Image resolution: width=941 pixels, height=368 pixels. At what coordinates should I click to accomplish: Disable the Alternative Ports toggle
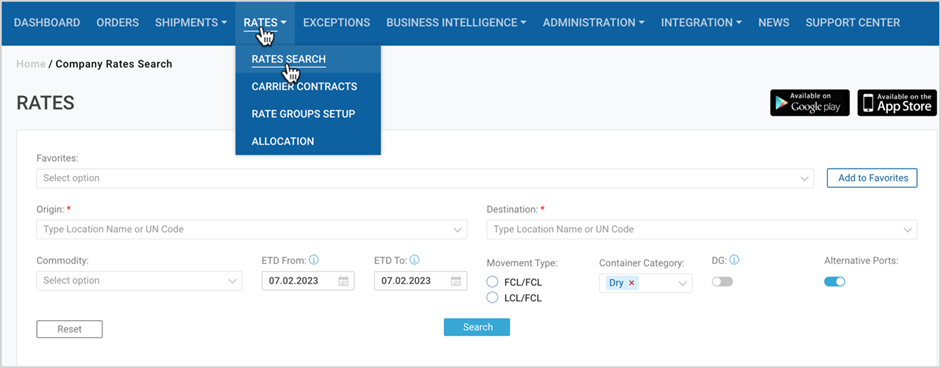(x=835, y=282)
